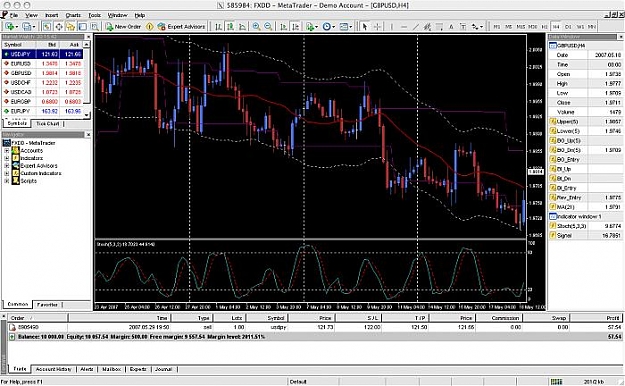The image size is (625, 386).
Task: Open the Strategy Tester toolbar icon
Action: 94,27
